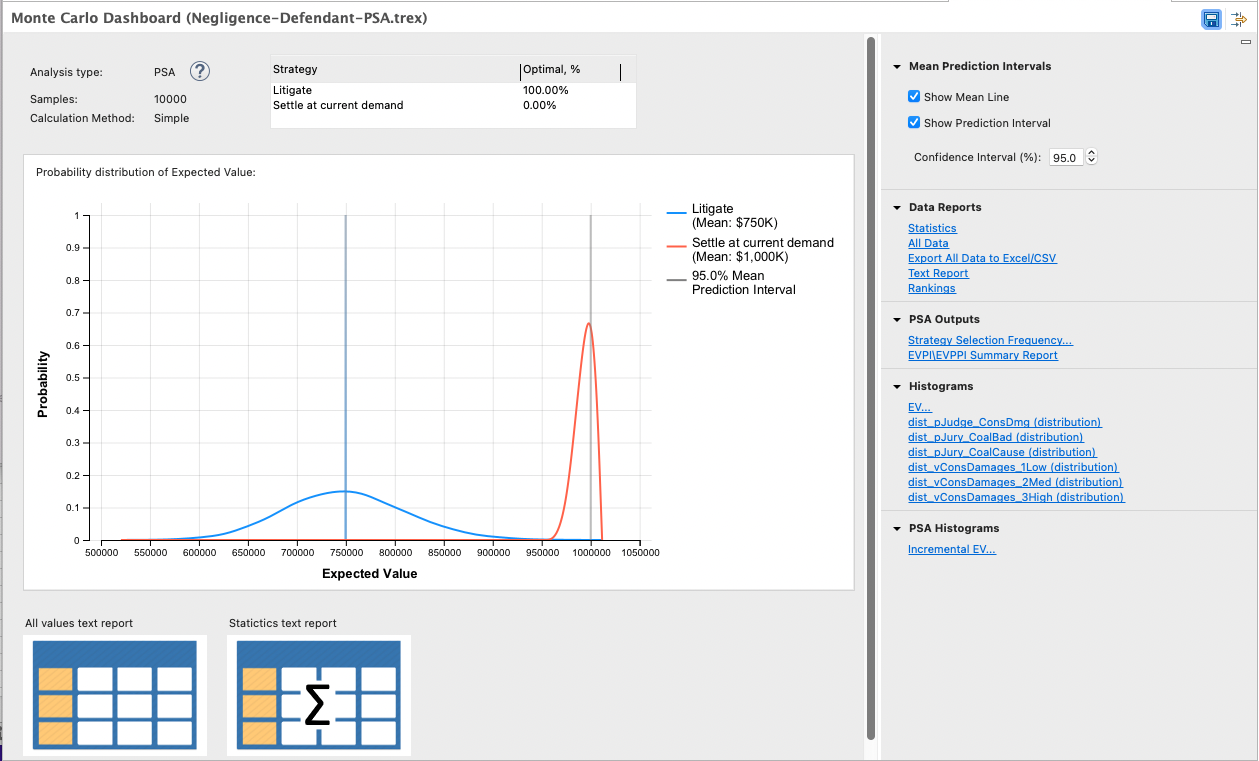This screenshot has width=1259, height=761.
Task: Open dist_vConsDamages_3High distribution histogram
Action: 1016,497
